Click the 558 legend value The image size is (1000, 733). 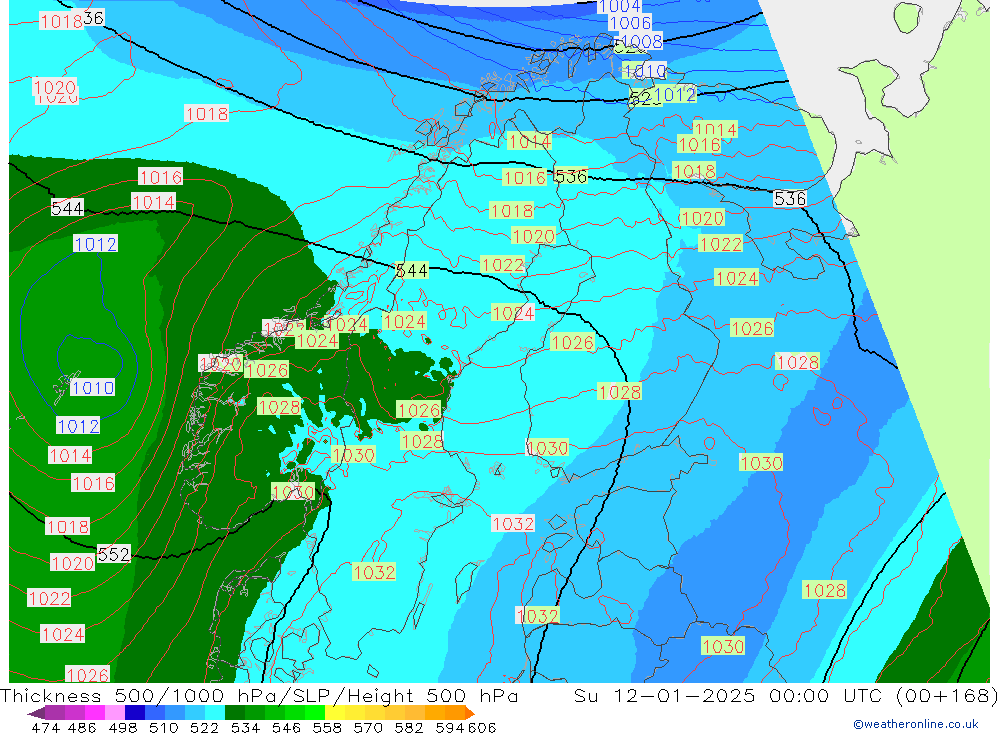pos(327,727)
